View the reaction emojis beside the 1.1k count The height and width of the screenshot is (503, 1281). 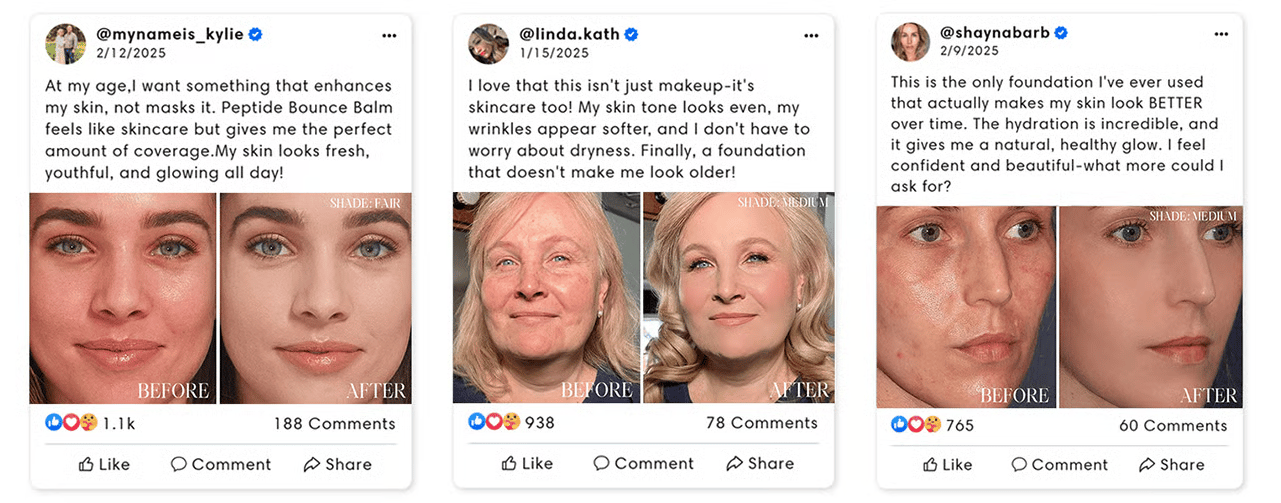[x=71, y=423]
